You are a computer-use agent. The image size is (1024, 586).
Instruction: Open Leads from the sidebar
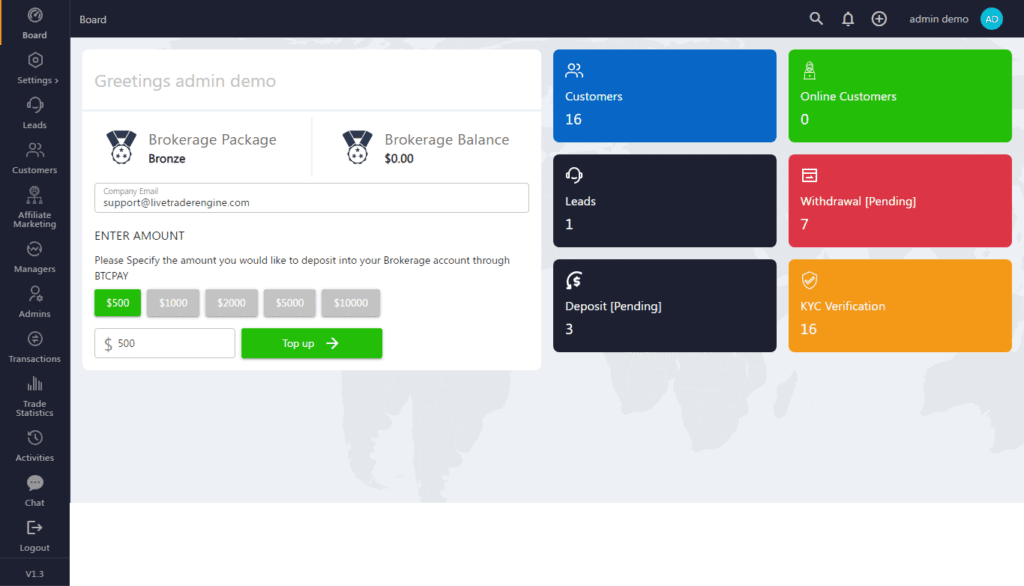point(35,112)
